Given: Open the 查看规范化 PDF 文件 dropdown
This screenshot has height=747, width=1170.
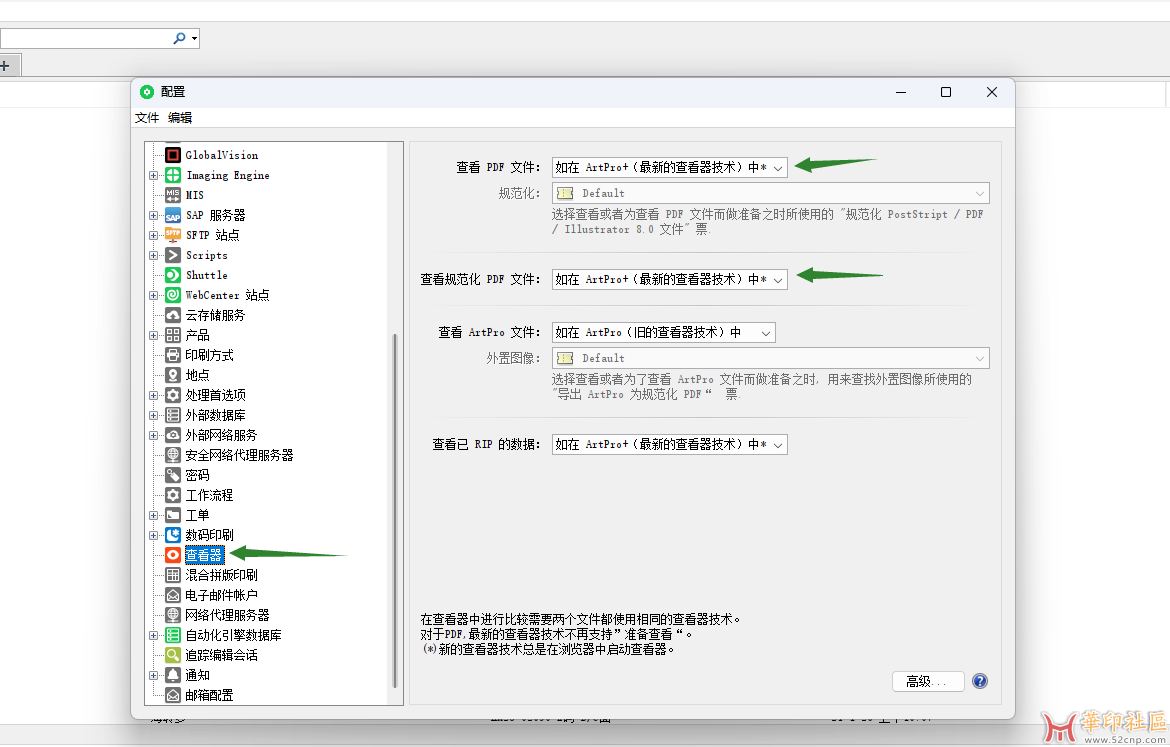Looking at the screenshot, I should [x=669, y=279].
